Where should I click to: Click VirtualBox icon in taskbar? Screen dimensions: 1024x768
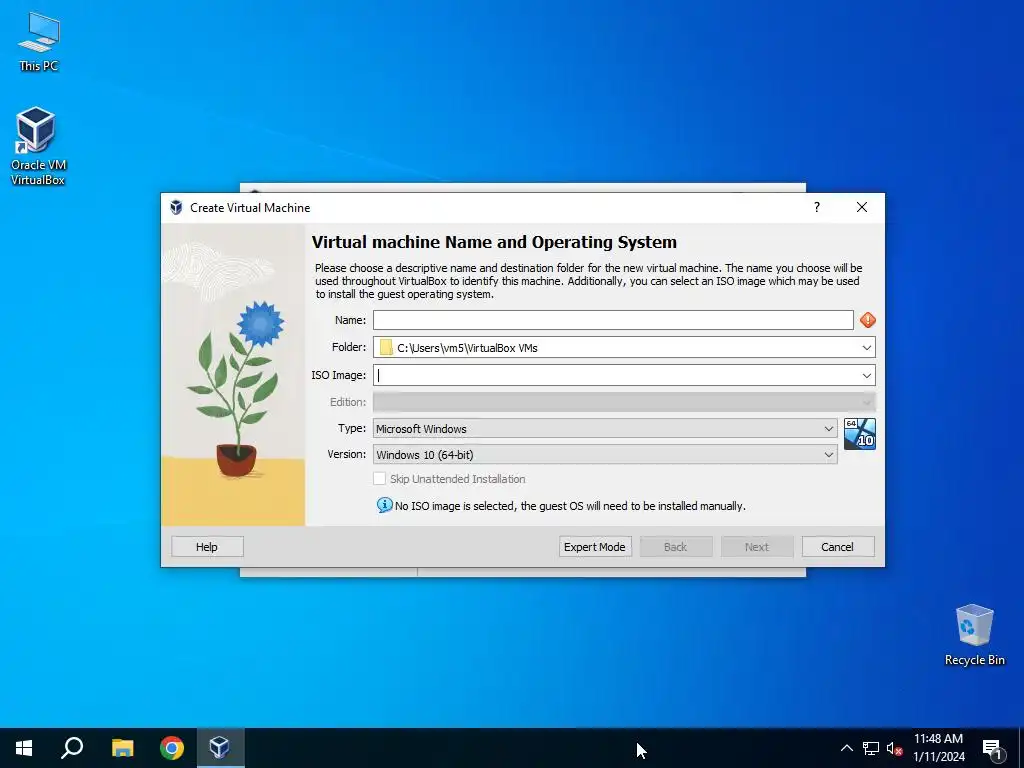[x=219, y=748]
